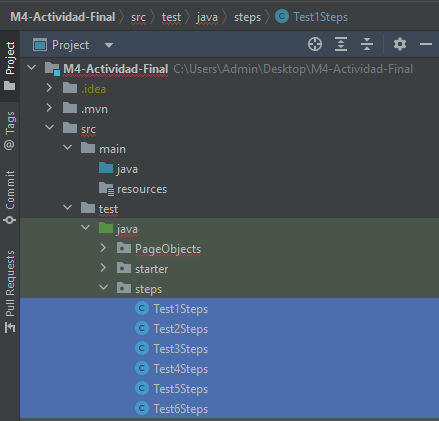Switch to the Project side tab
439x421 pixels.
coord(10,66)
